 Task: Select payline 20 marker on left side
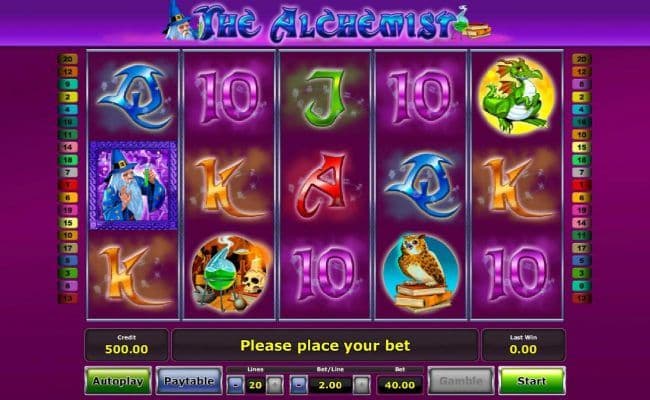point(68,59)
